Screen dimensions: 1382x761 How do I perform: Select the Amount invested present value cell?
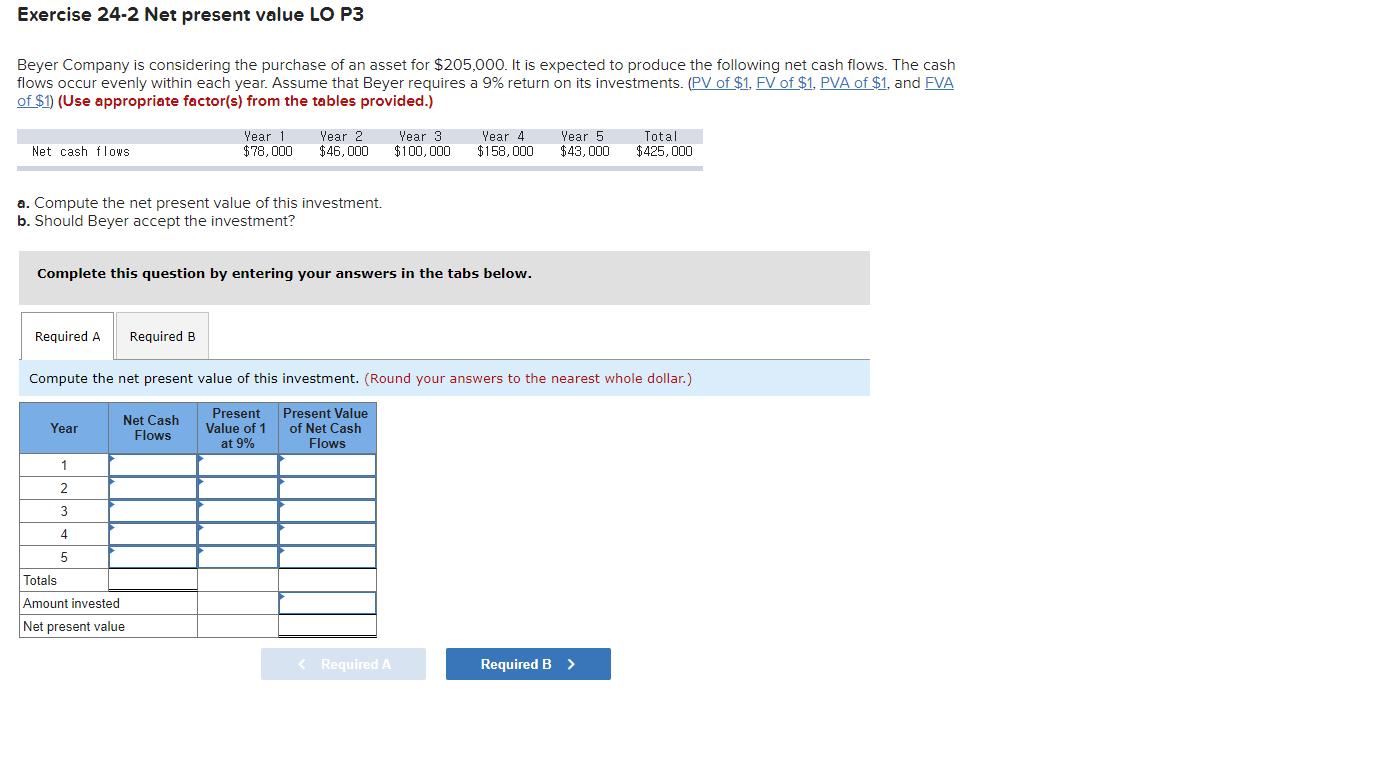click(x=327, y=603)
